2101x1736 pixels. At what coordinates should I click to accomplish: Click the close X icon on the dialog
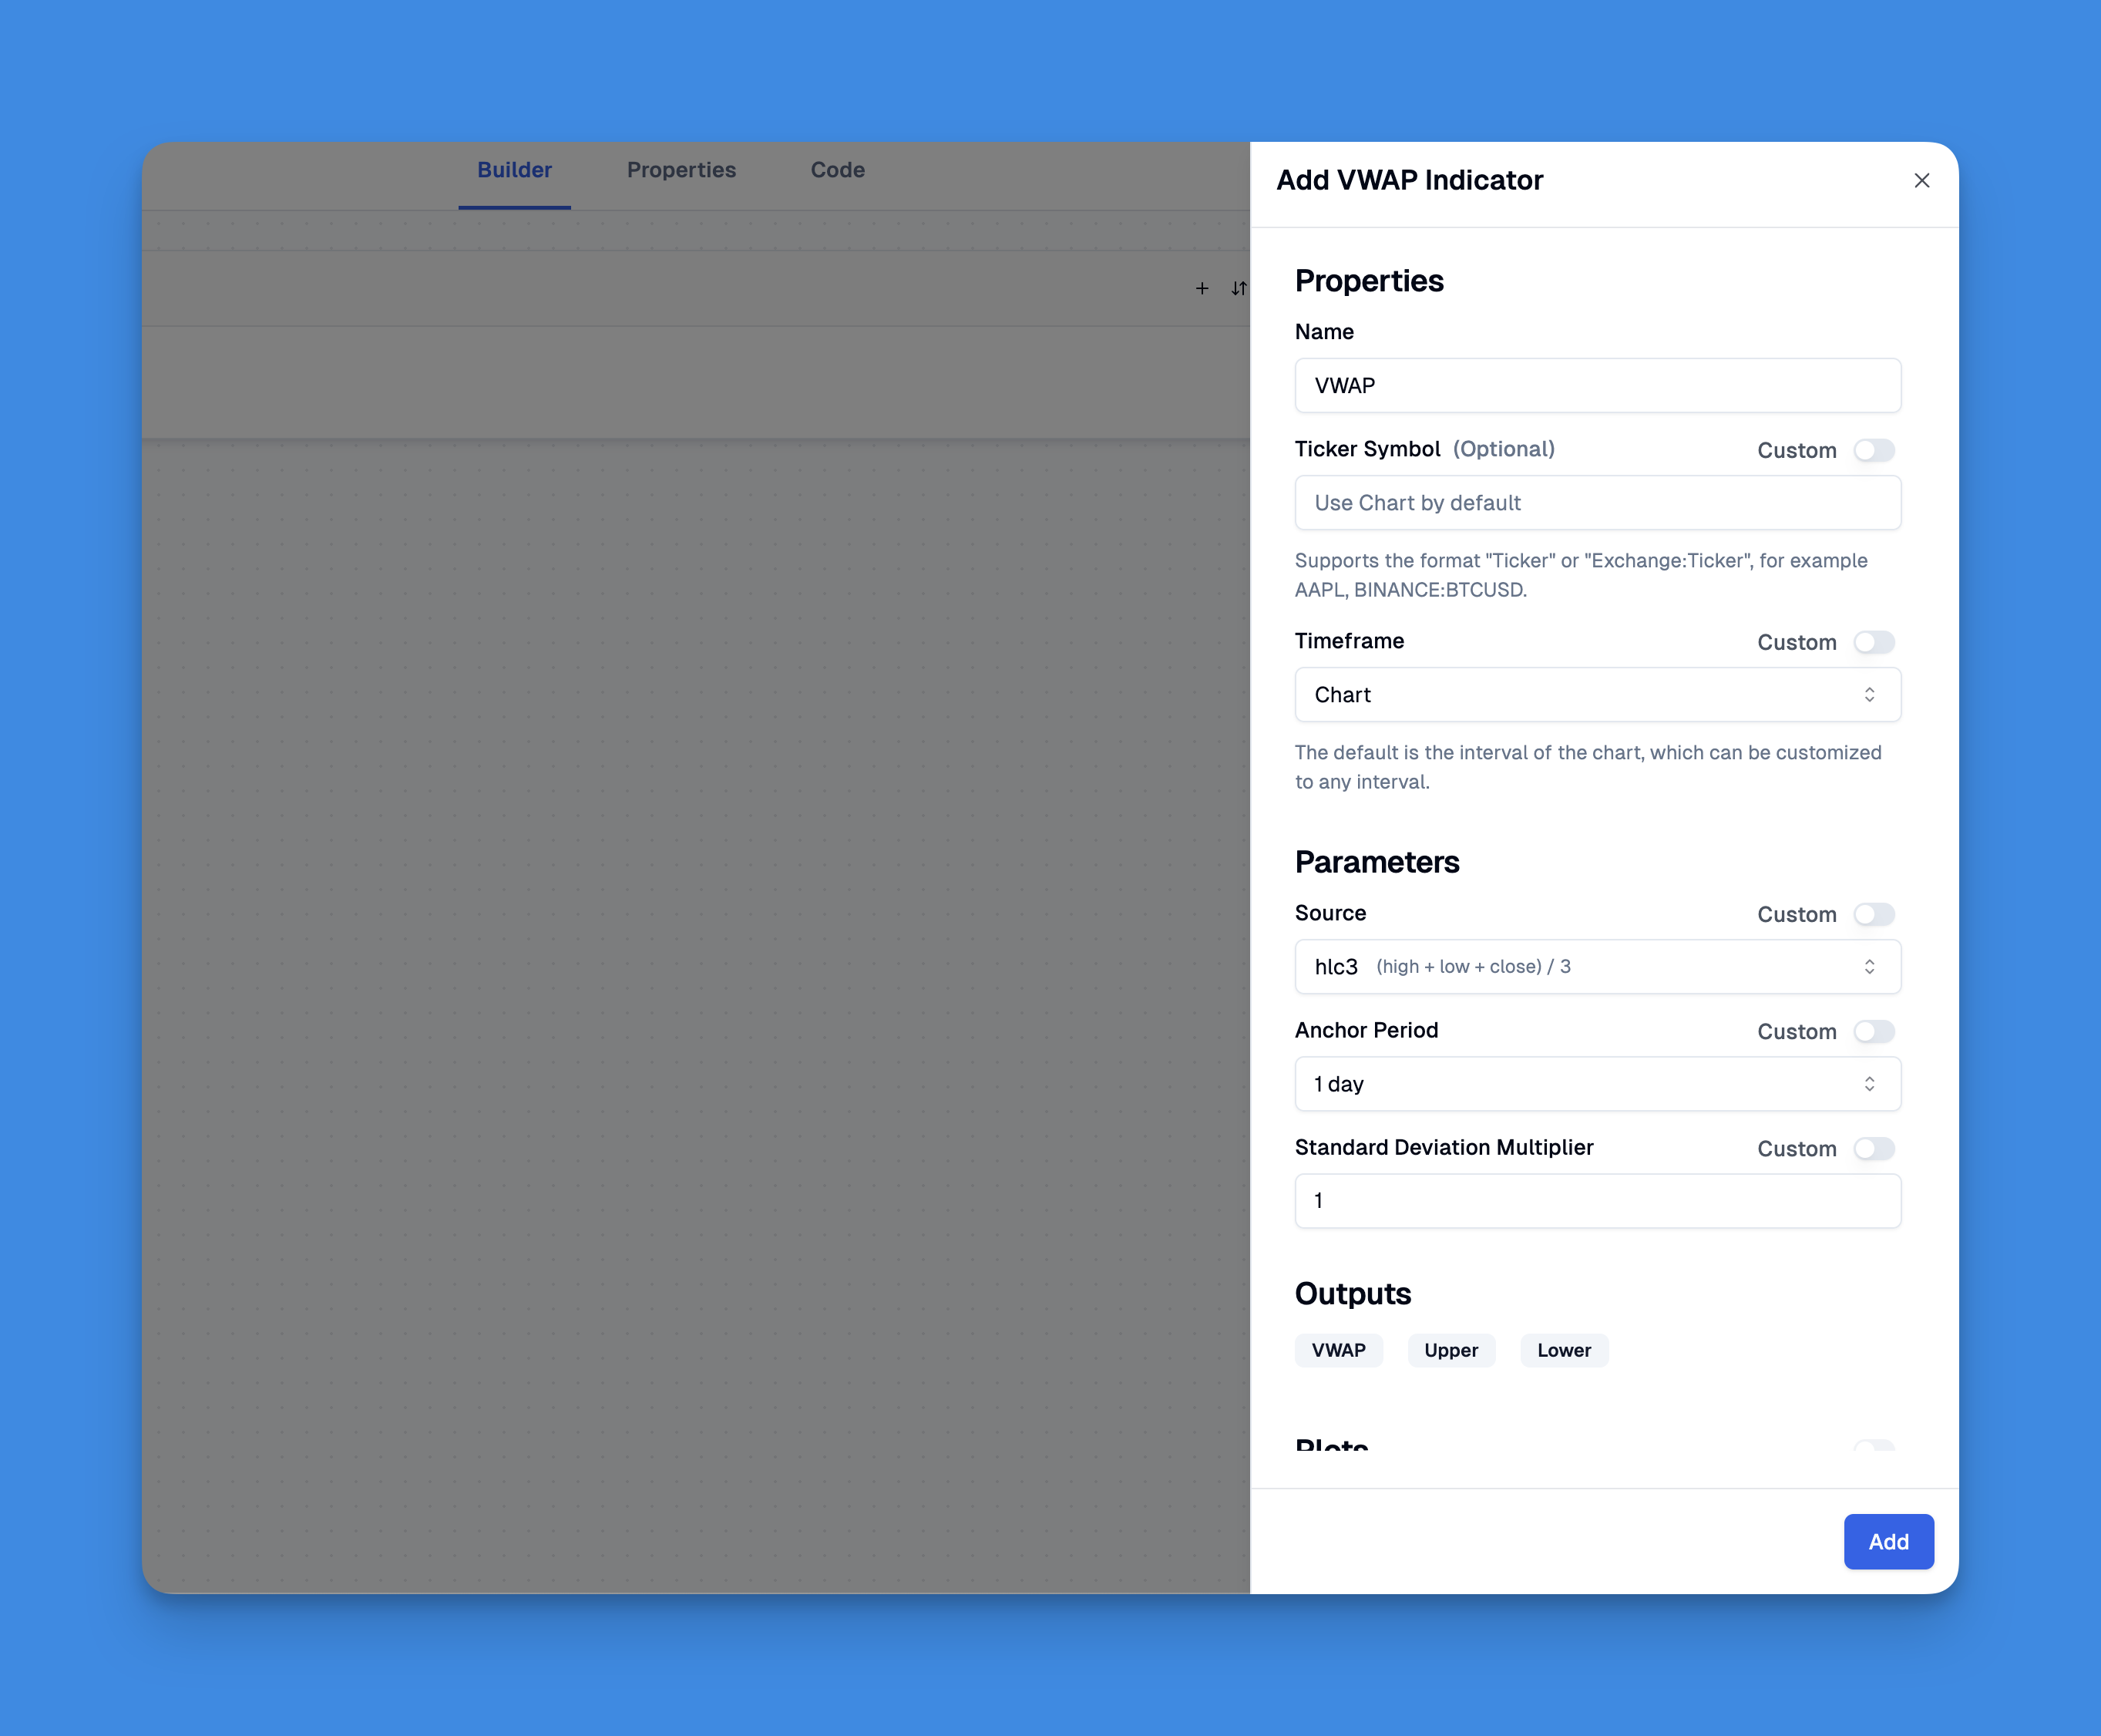(1920, 181)
